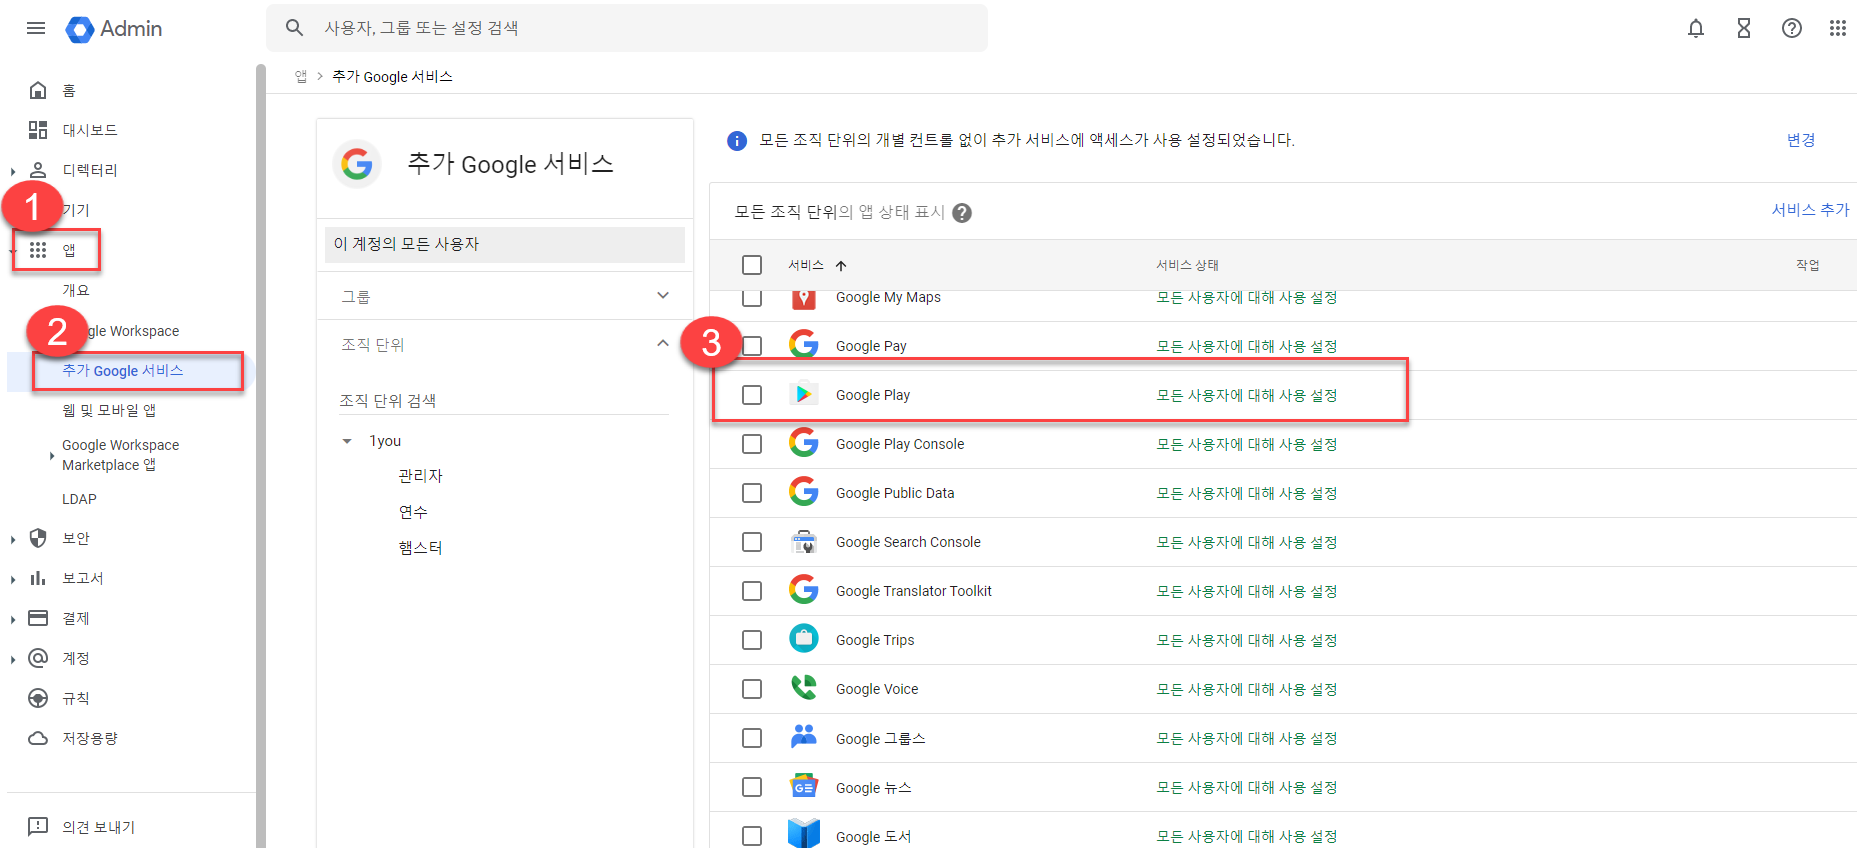
Task: Click the send feedback icon
Action: tap(38, 826)
